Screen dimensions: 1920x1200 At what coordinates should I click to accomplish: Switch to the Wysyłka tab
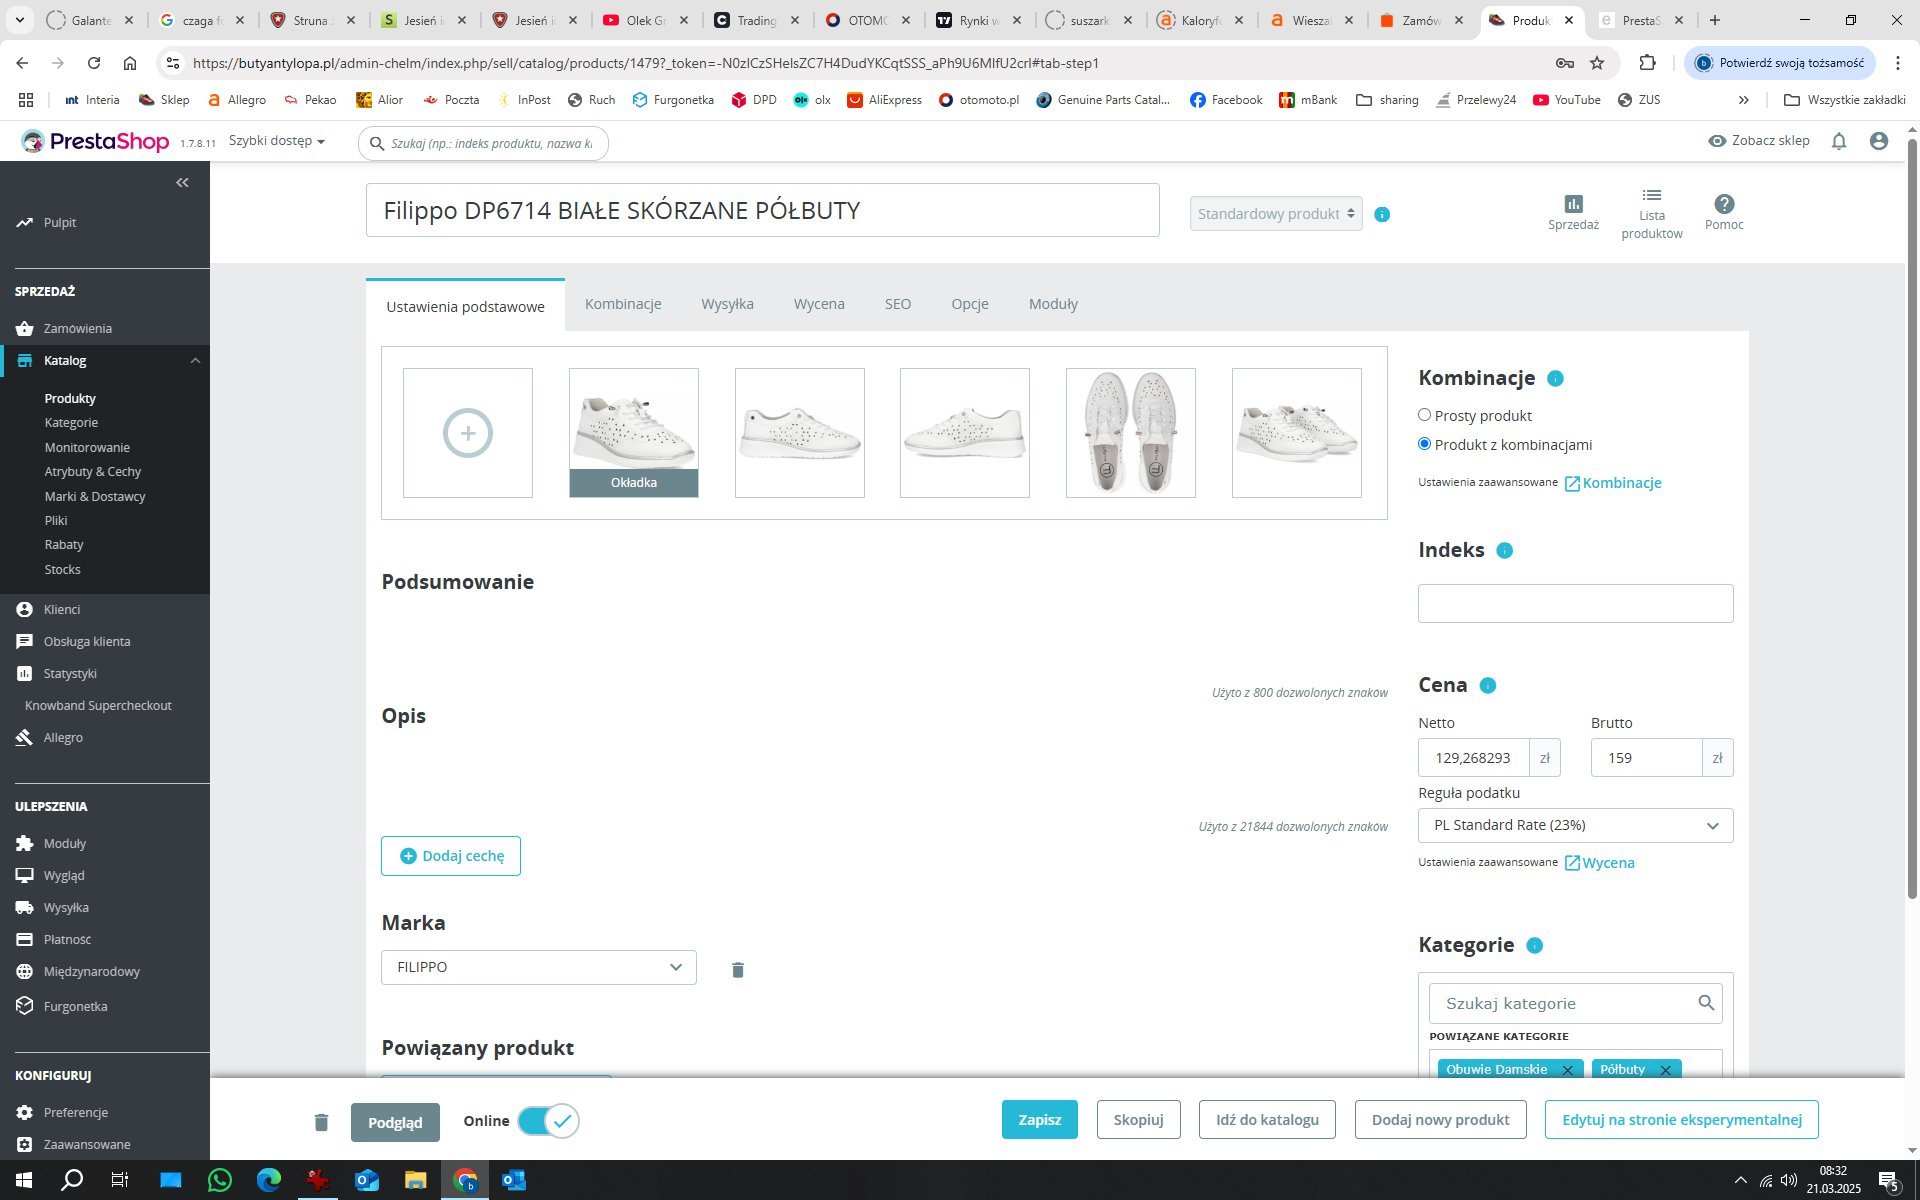pyautogui.click(x=727, y=304)
